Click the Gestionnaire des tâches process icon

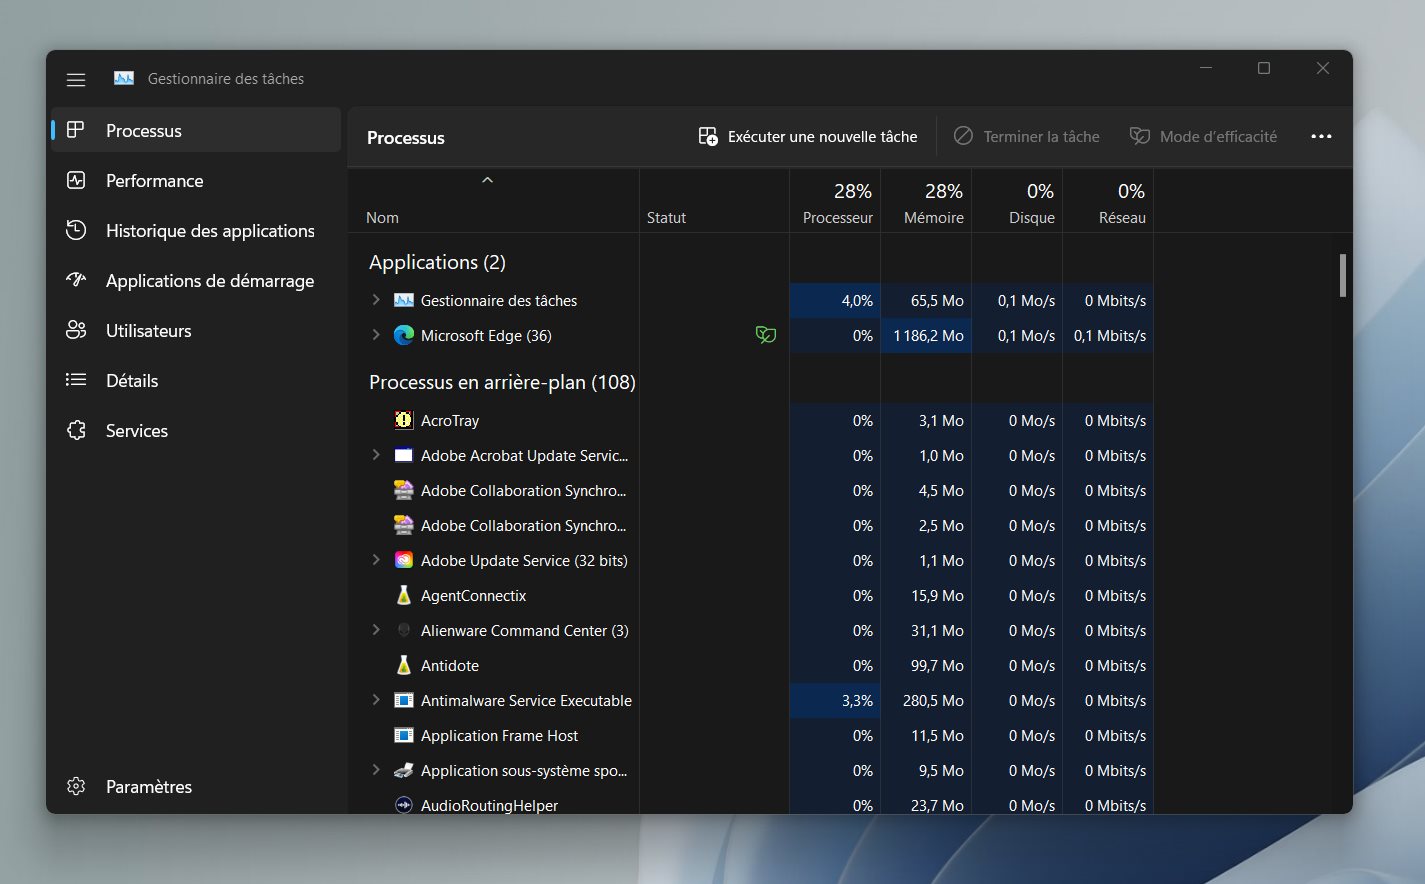404,300
